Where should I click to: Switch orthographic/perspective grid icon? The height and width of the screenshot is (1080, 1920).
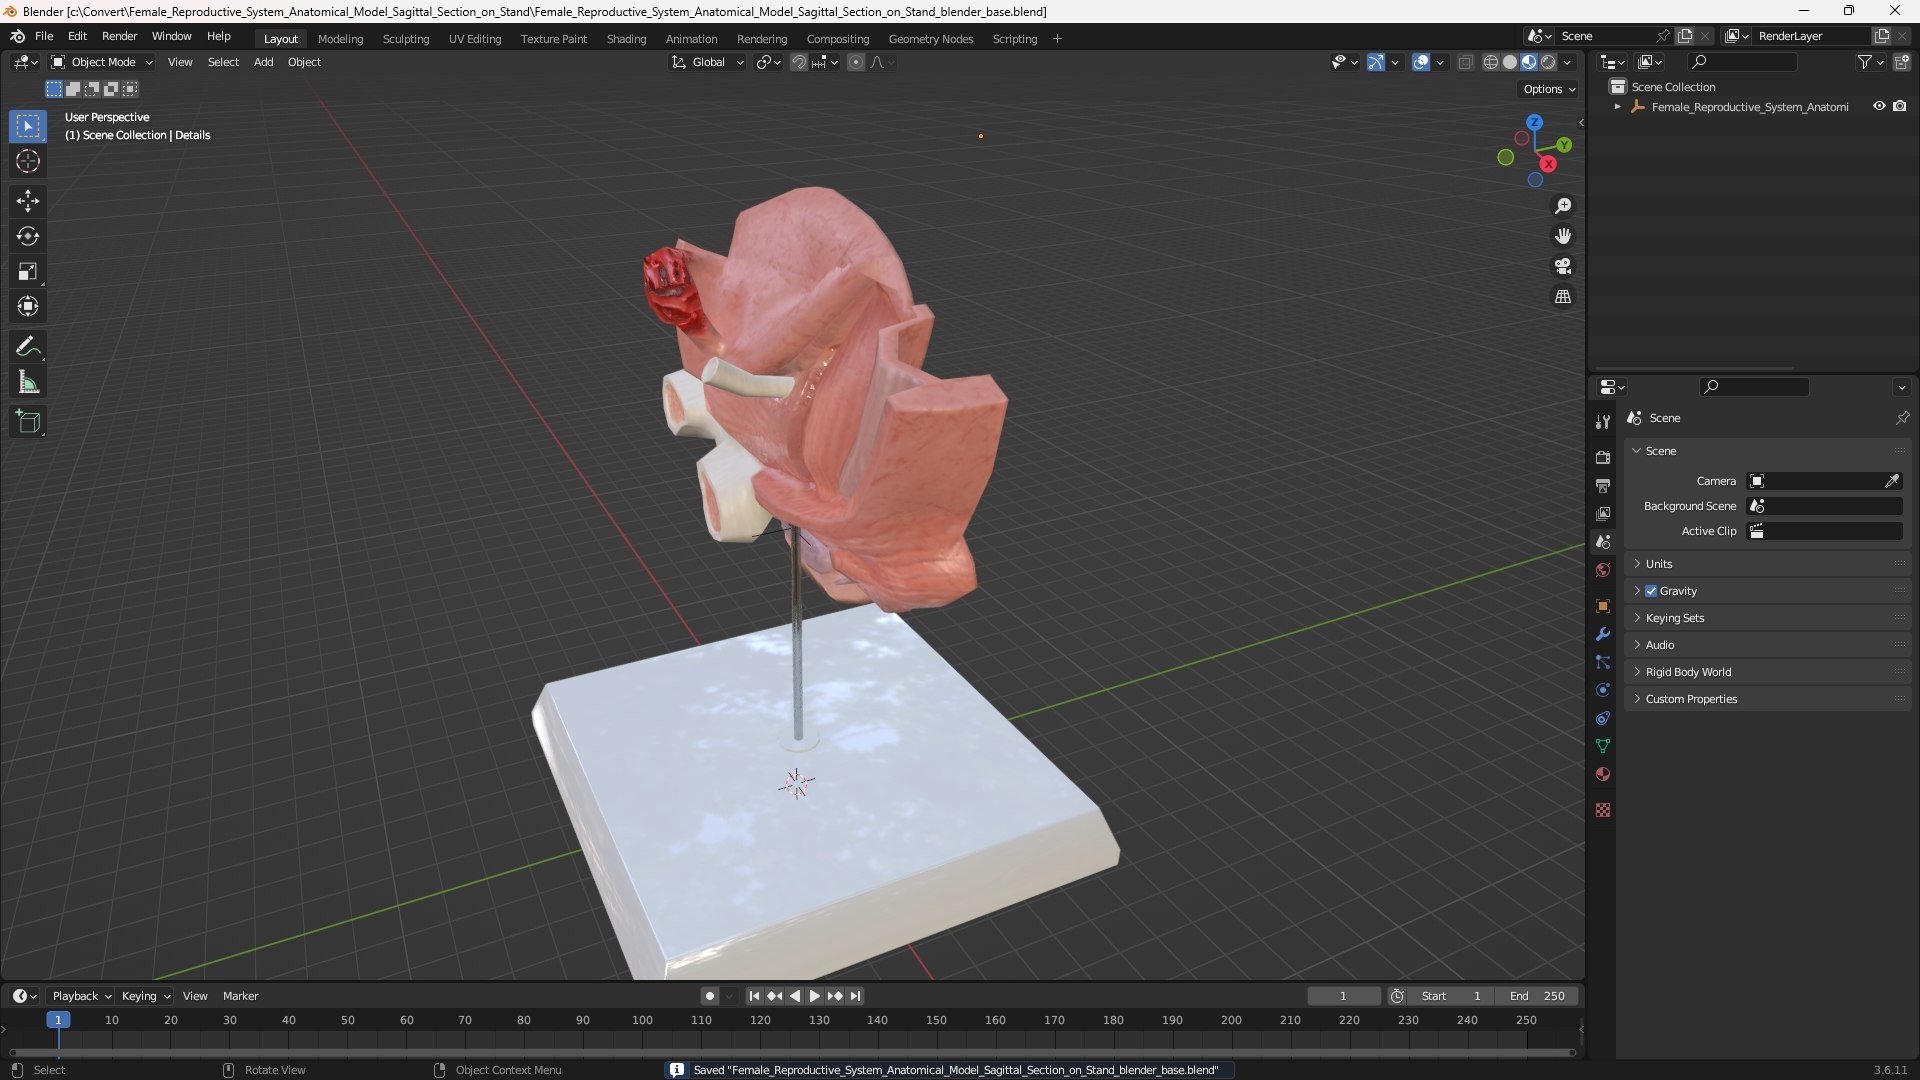(x=1562, y=297)
